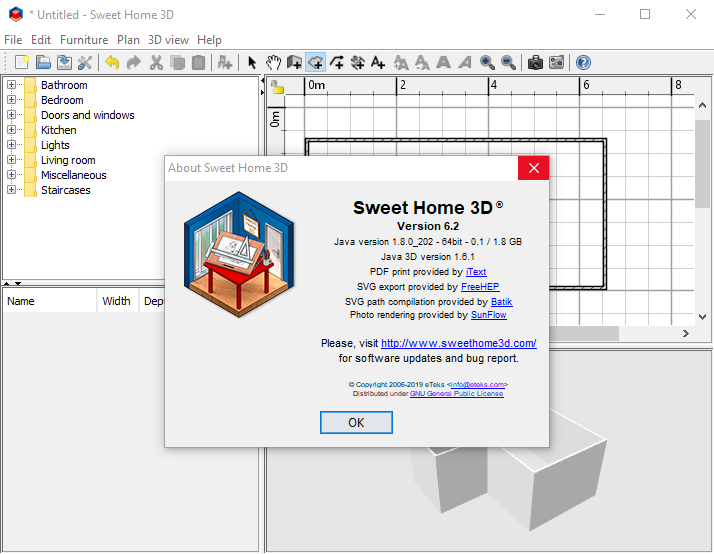Click the Increase text size icon
The height and width of the screenshot is (554, 714).
pos(401,62)
